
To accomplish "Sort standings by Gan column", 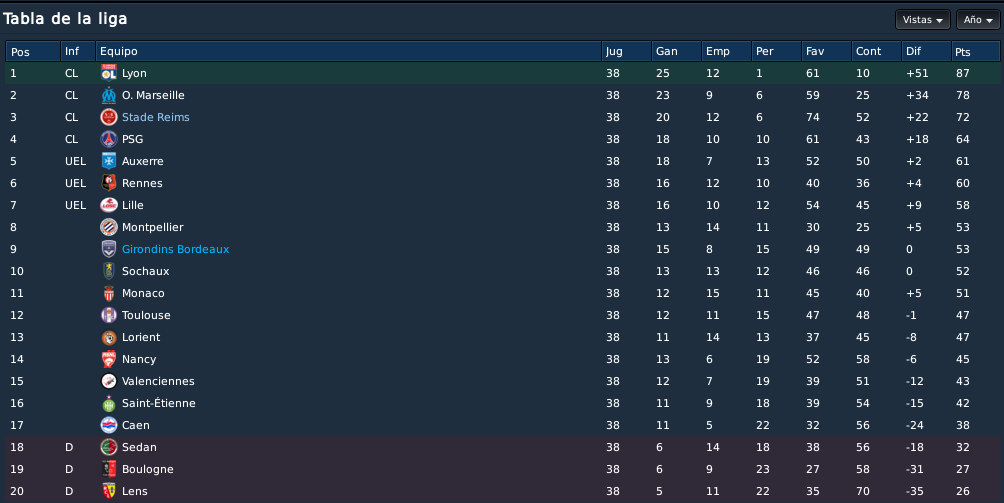I will coord(676,51).
